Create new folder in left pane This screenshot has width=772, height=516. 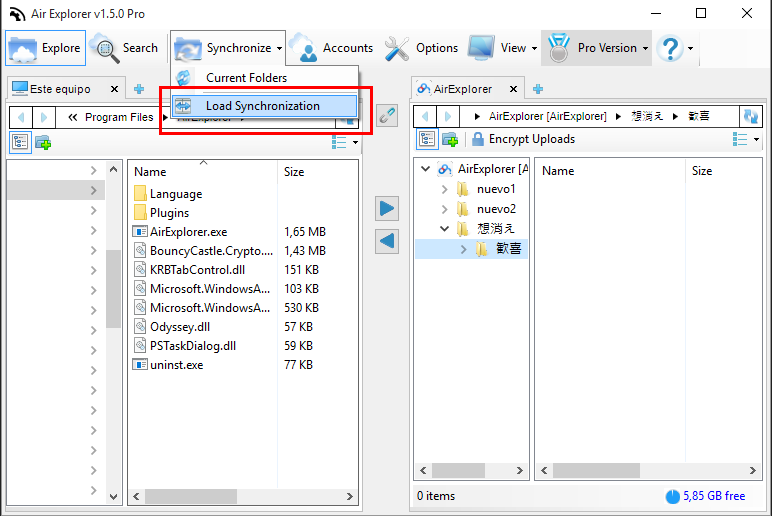tap(43, 142)
